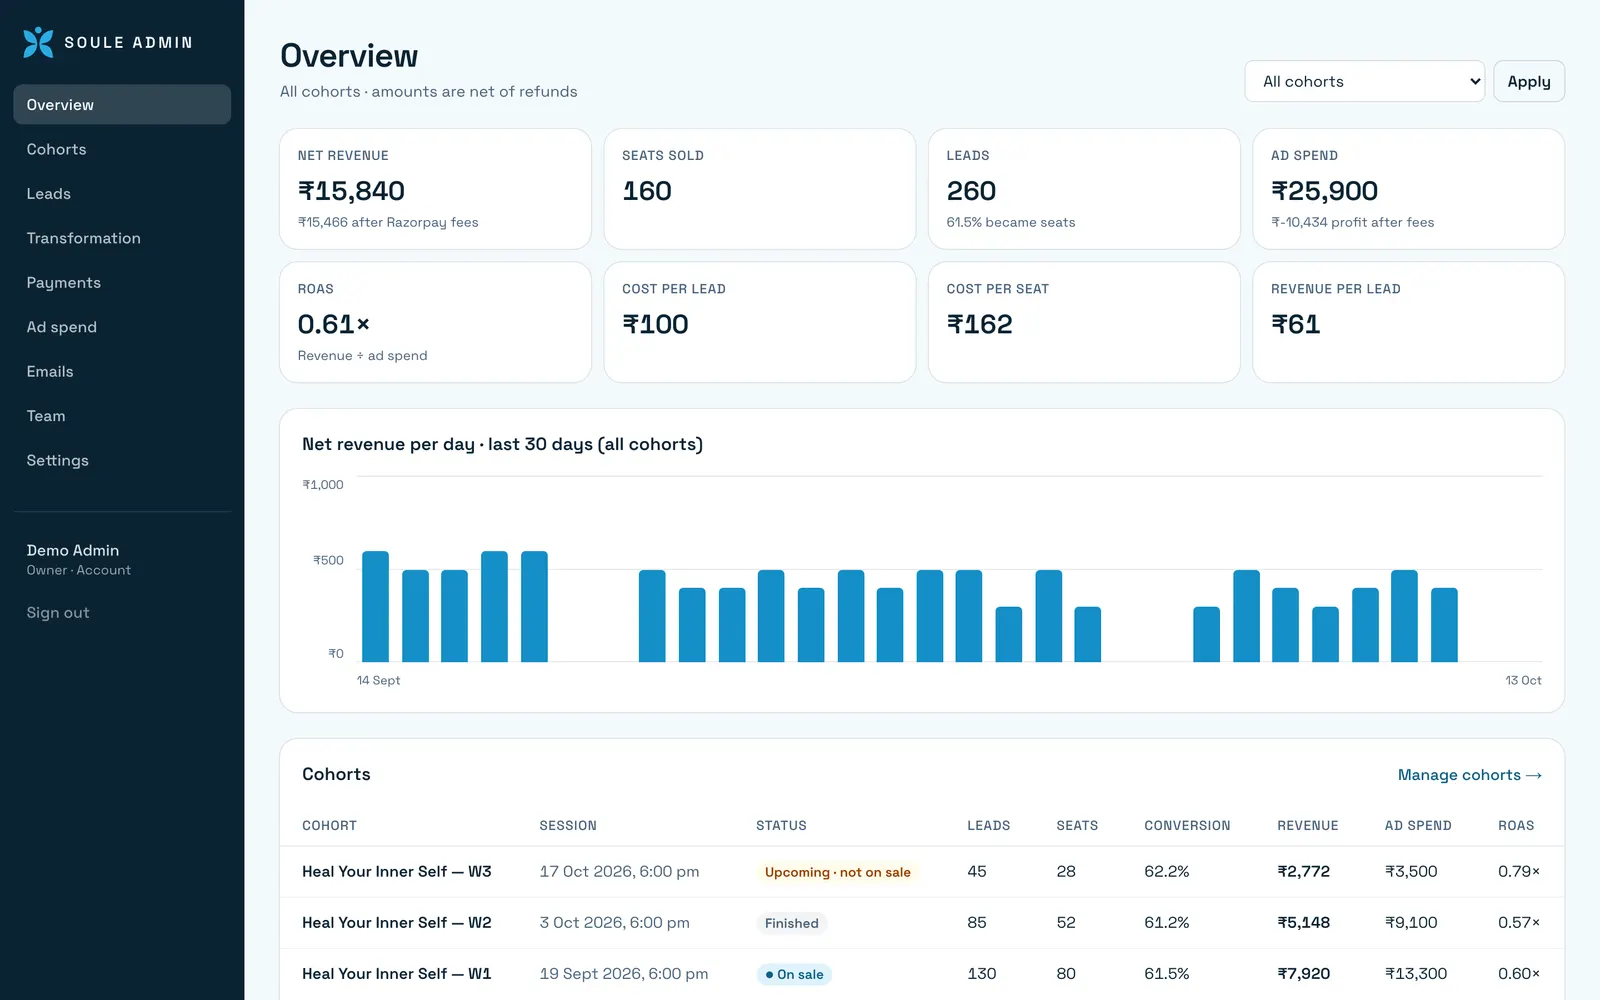Open the Team sidebar page
Image resolution: width=1600 pixels, height=1000 pixels.
tap(122, 416)
